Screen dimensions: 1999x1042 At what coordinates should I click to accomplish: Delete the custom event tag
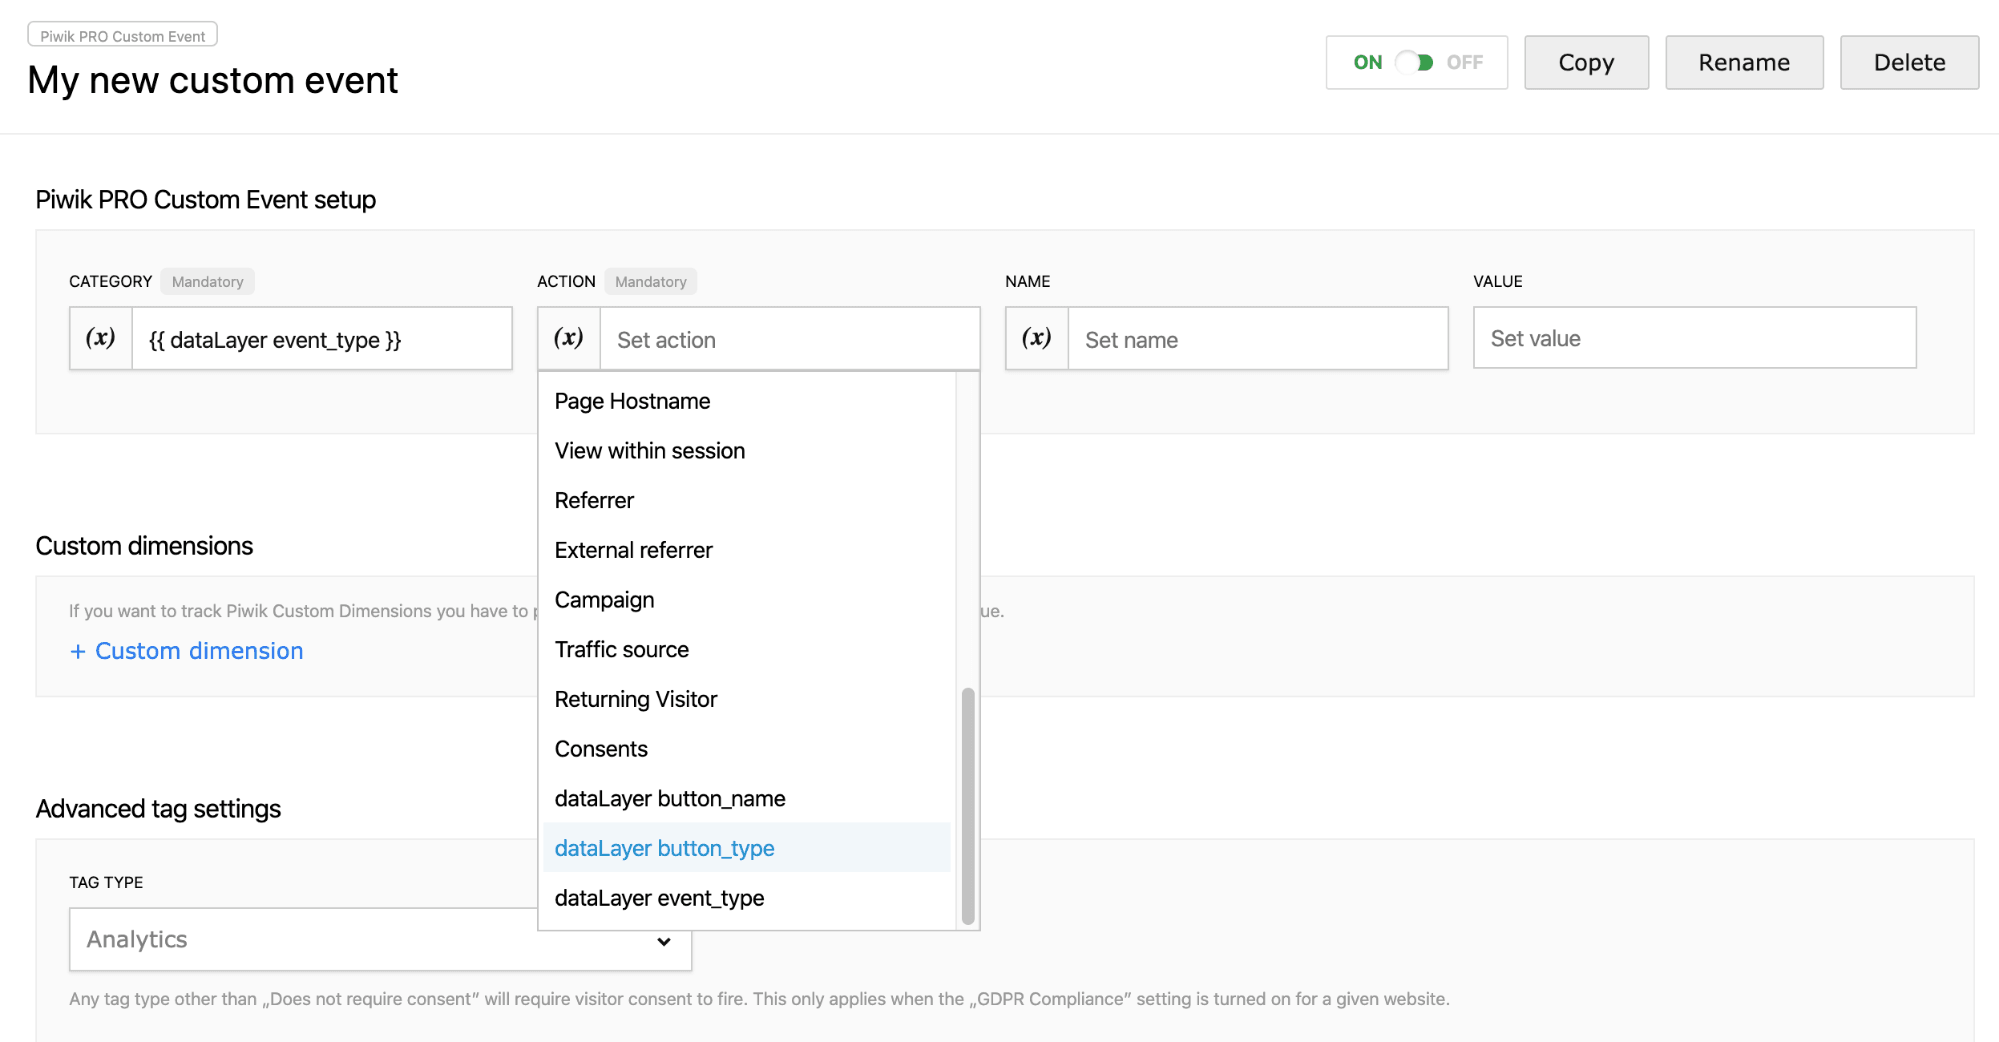tap(1908, 62)
